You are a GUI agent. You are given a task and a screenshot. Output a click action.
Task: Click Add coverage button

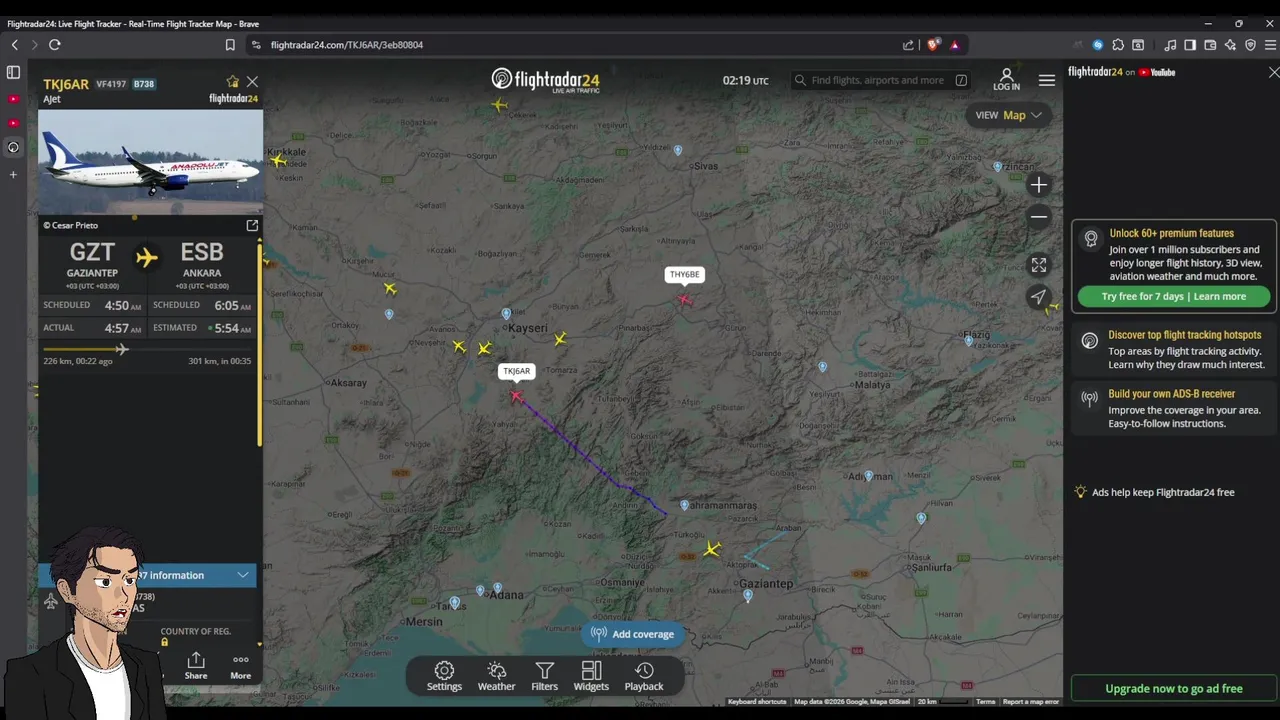click(x=633, y=634)
